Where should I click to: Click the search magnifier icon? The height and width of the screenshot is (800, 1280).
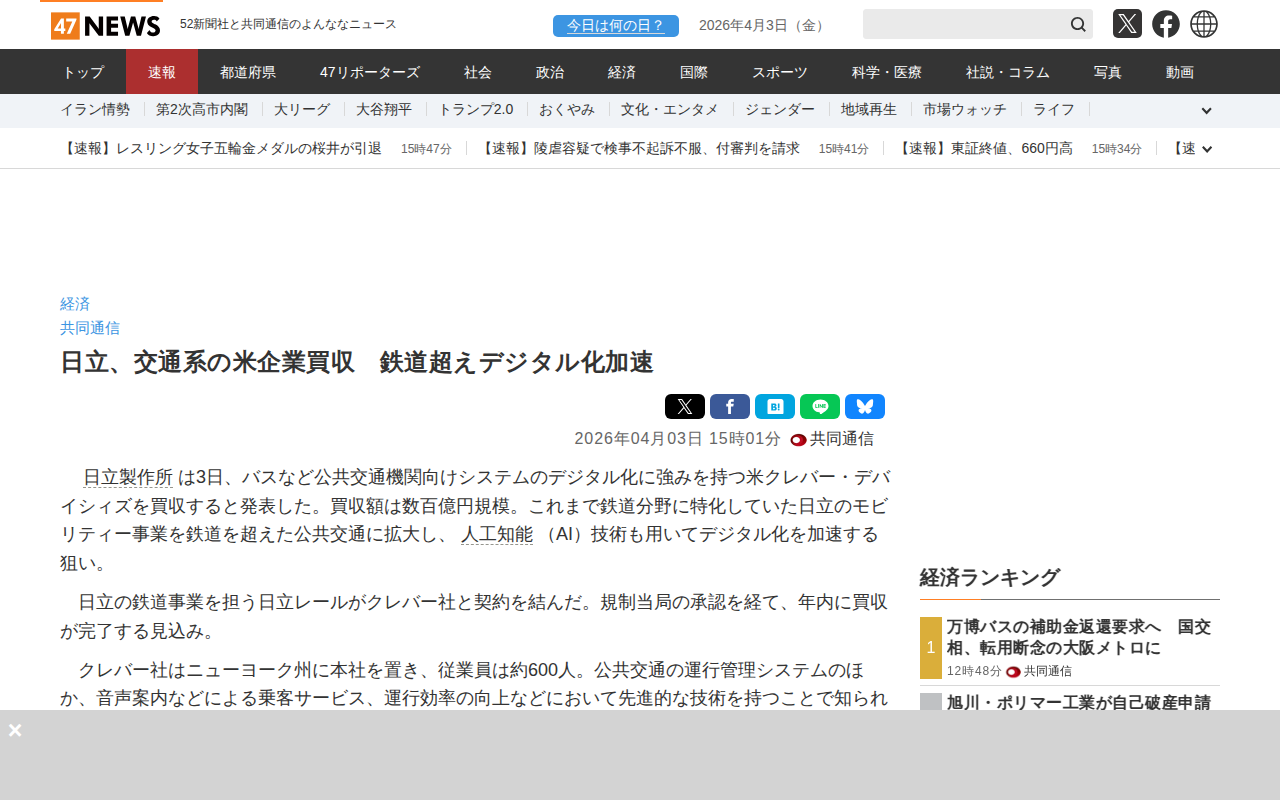click(1078, 24)
